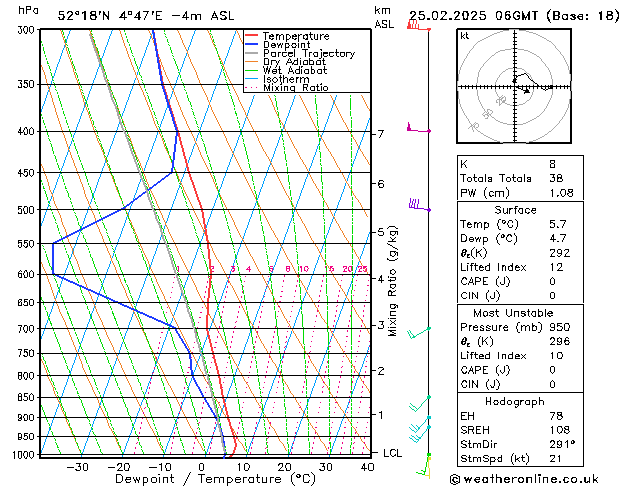The height and width of the screenshot is (486, 629).
Task: Click the 400 hPa pressure label
Action: coord(28,132)
